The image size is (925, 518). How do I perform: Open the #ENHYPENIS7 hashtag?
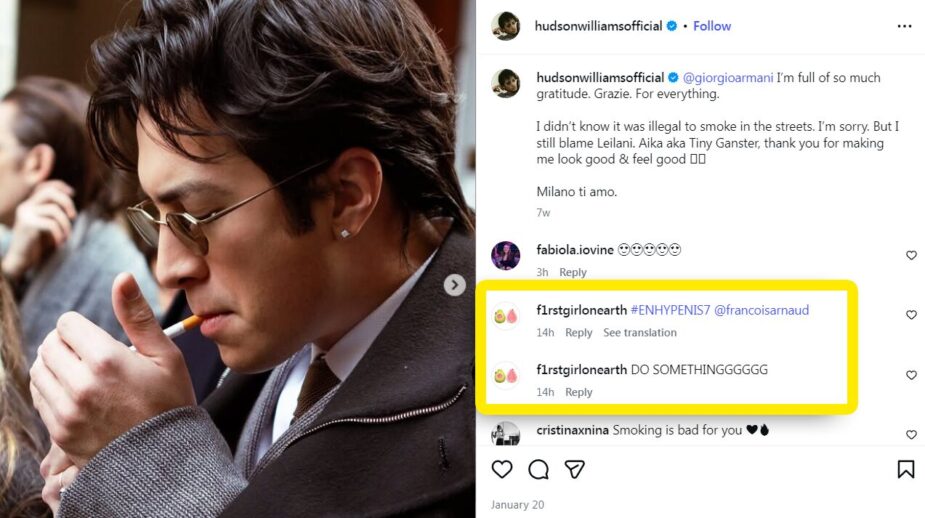670,310
